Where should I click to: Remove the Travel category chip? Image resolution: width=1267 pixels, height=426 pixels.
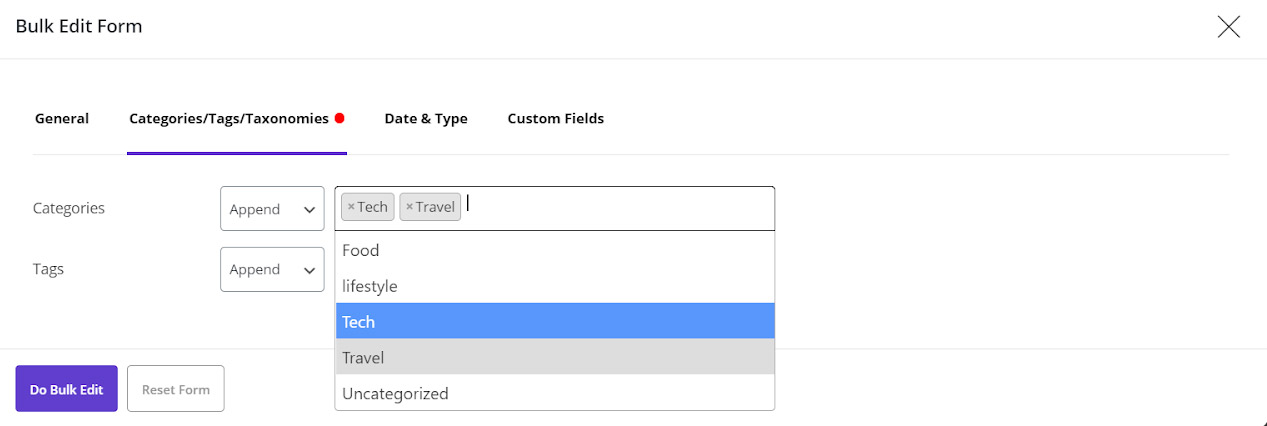click(409, 207)
